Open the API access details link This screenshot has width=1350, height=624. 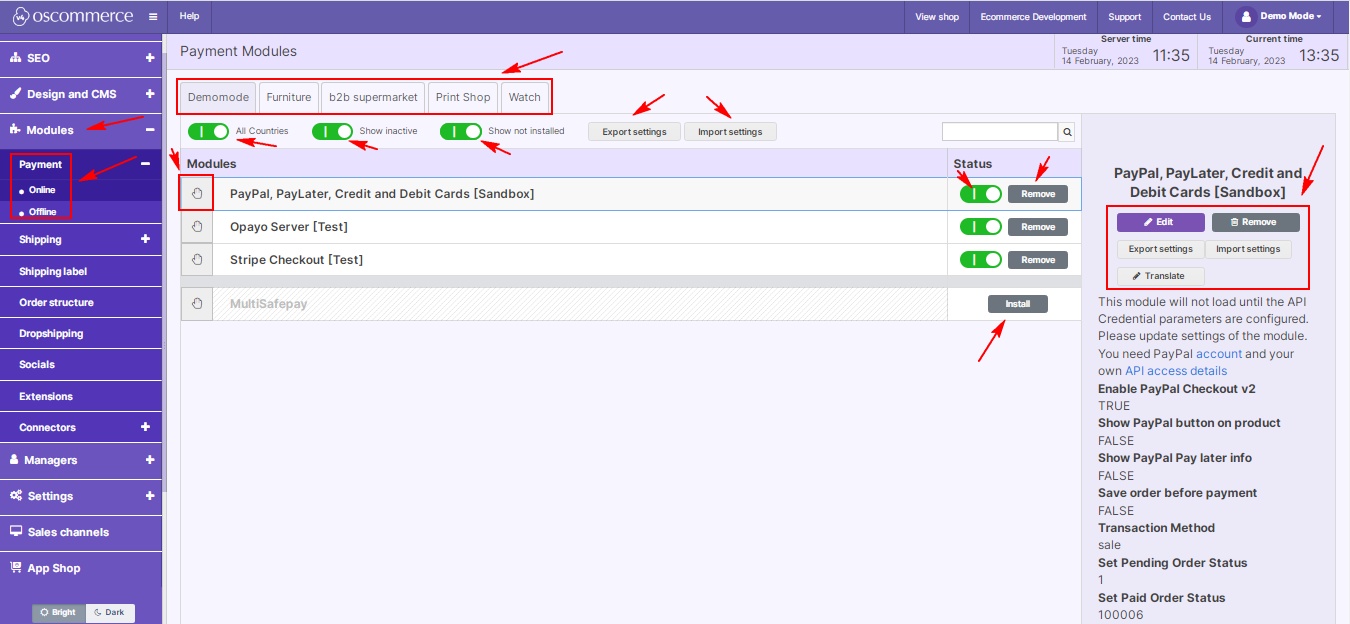[1176, 371]
